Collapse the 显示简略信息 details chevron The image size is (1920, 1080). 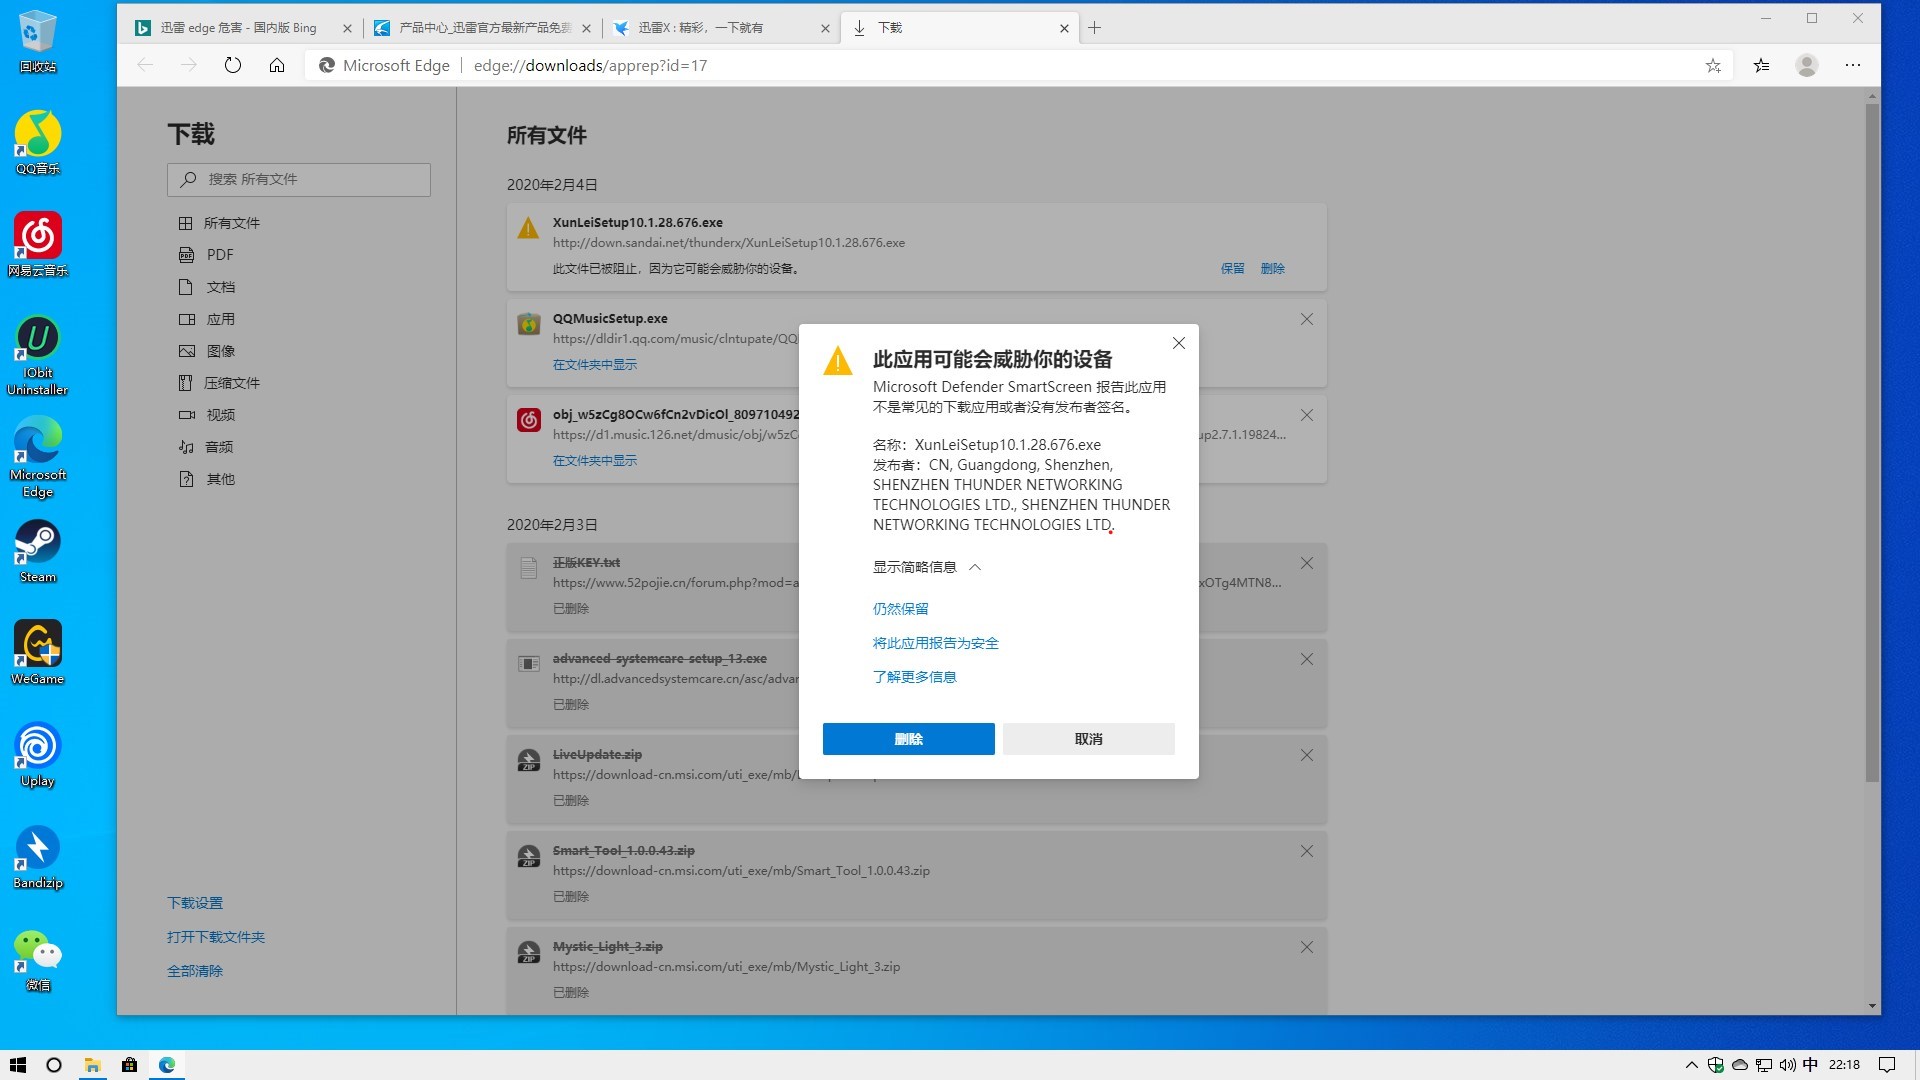(x=975, y=567)
